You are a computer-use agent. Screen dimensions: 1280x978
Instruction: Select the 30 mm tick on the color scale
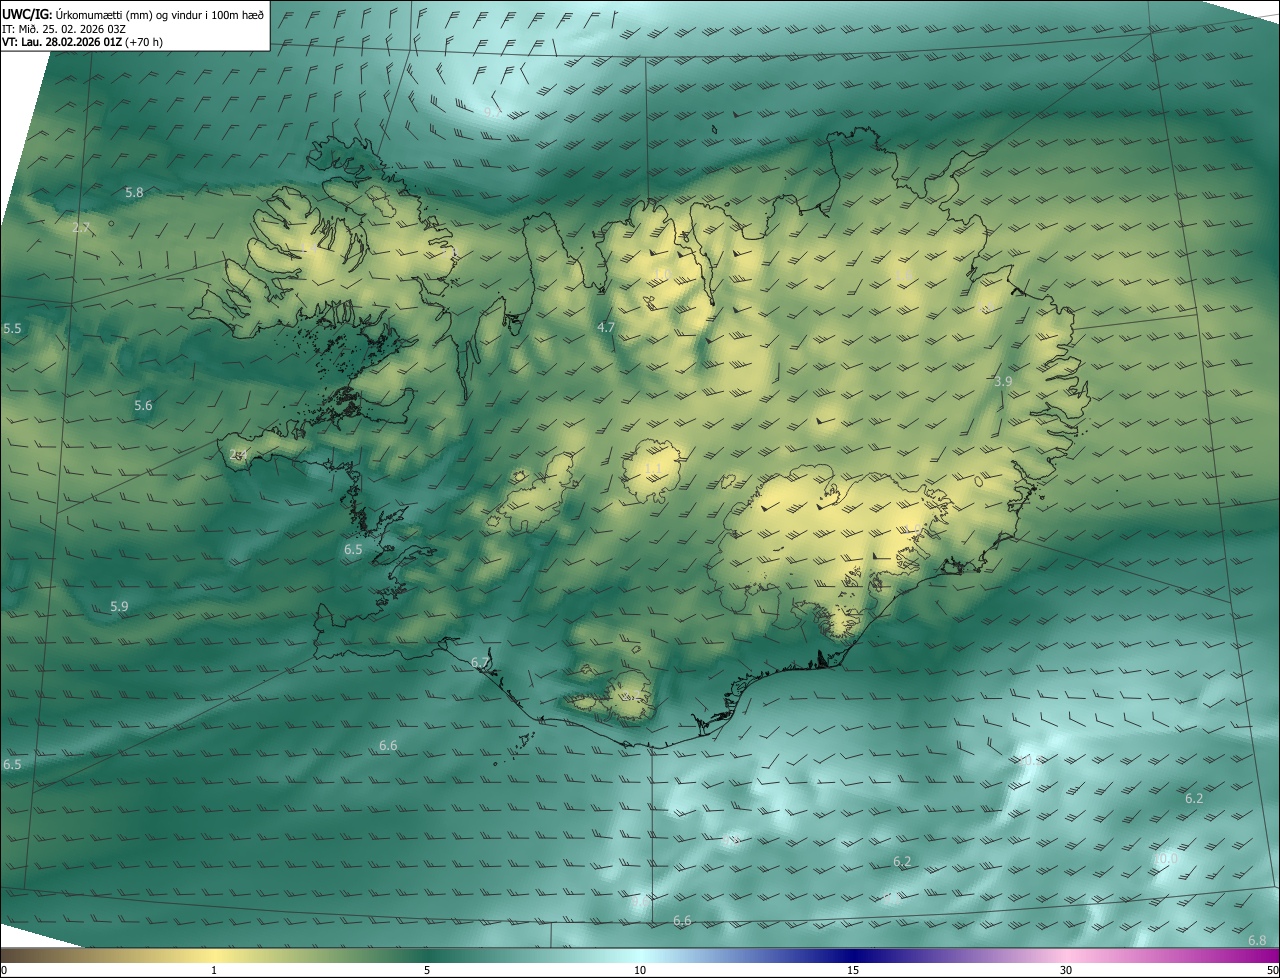click(x=1066, y=970)
